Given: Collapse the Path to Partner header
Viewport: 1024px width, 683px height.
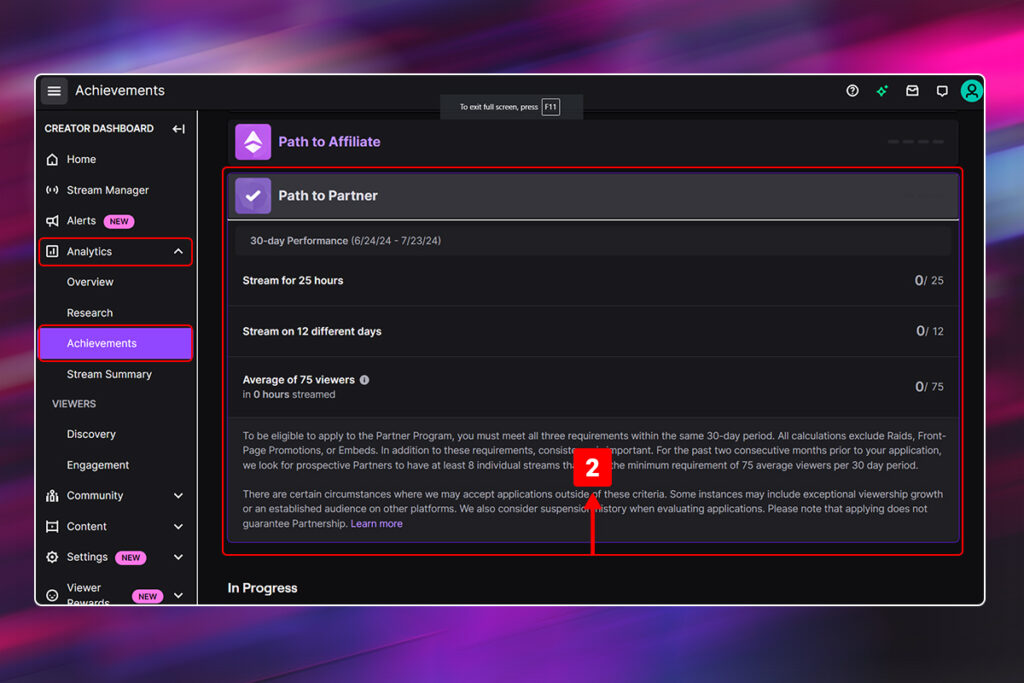Looking at the screenshot, I should coord(593,195).
